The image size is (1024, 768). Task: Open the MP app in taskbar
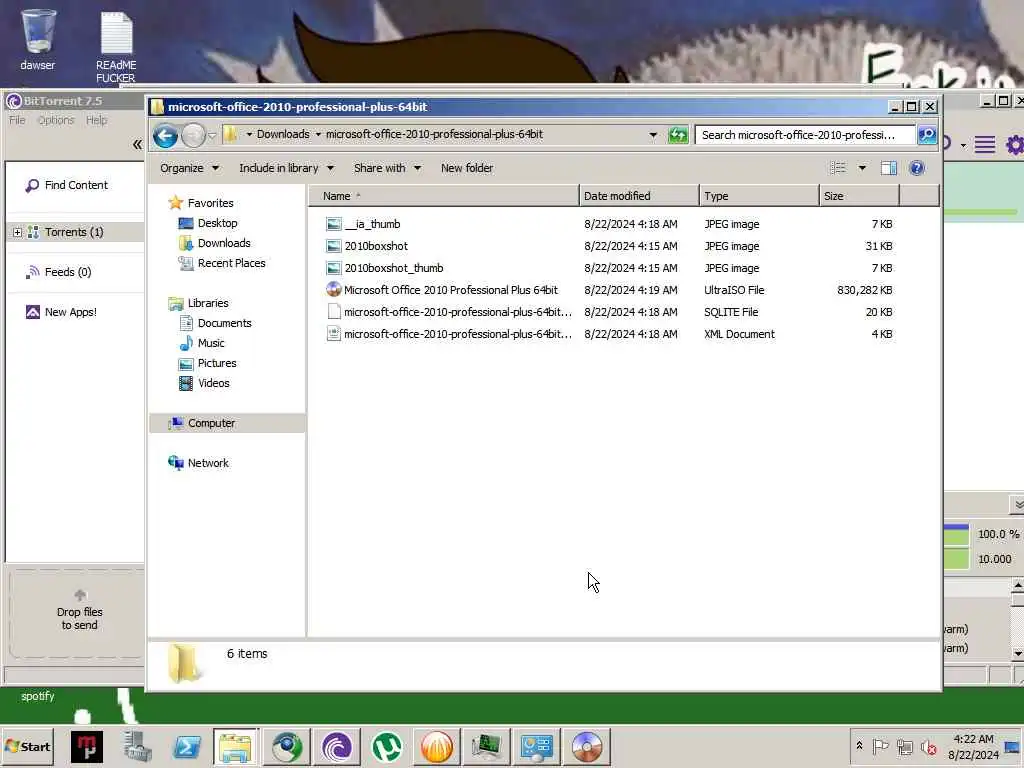click(x=87, y=746)
